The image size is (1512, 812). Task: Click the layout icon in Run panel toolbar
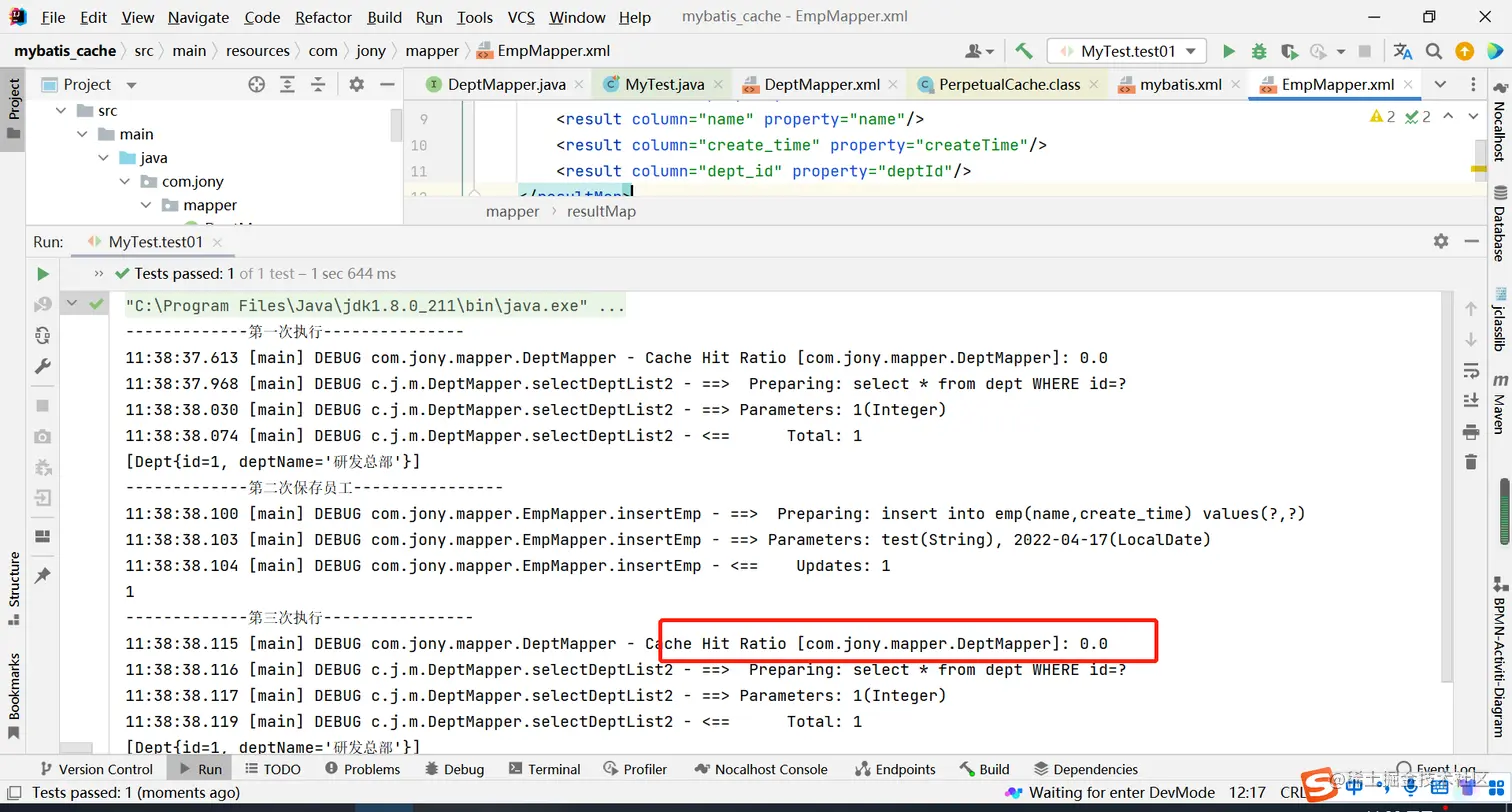[x=42, y=536]
